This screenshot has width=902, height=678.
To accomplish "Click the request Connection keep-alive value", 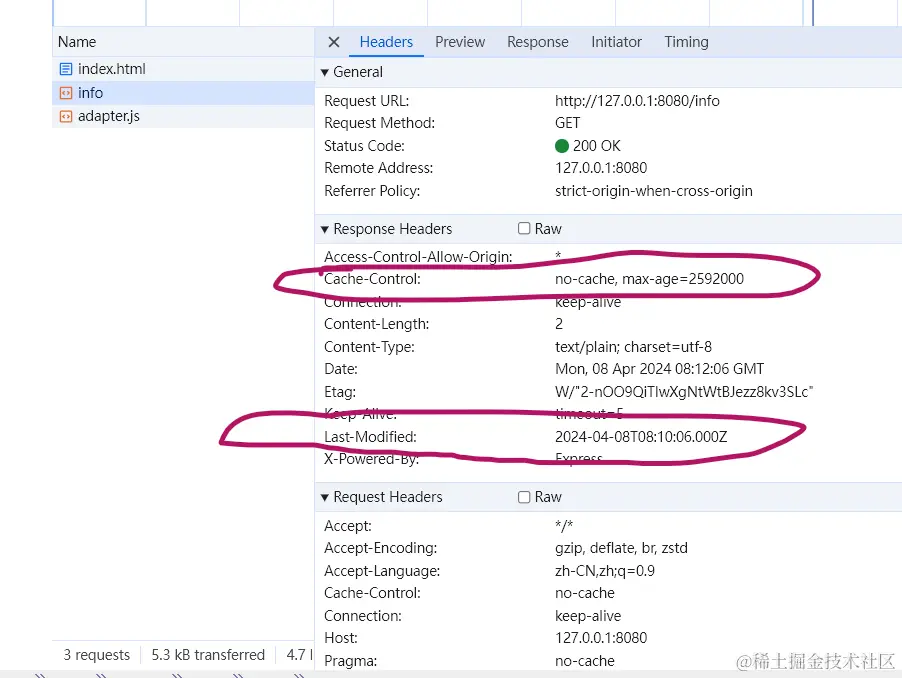I will 587,616.
